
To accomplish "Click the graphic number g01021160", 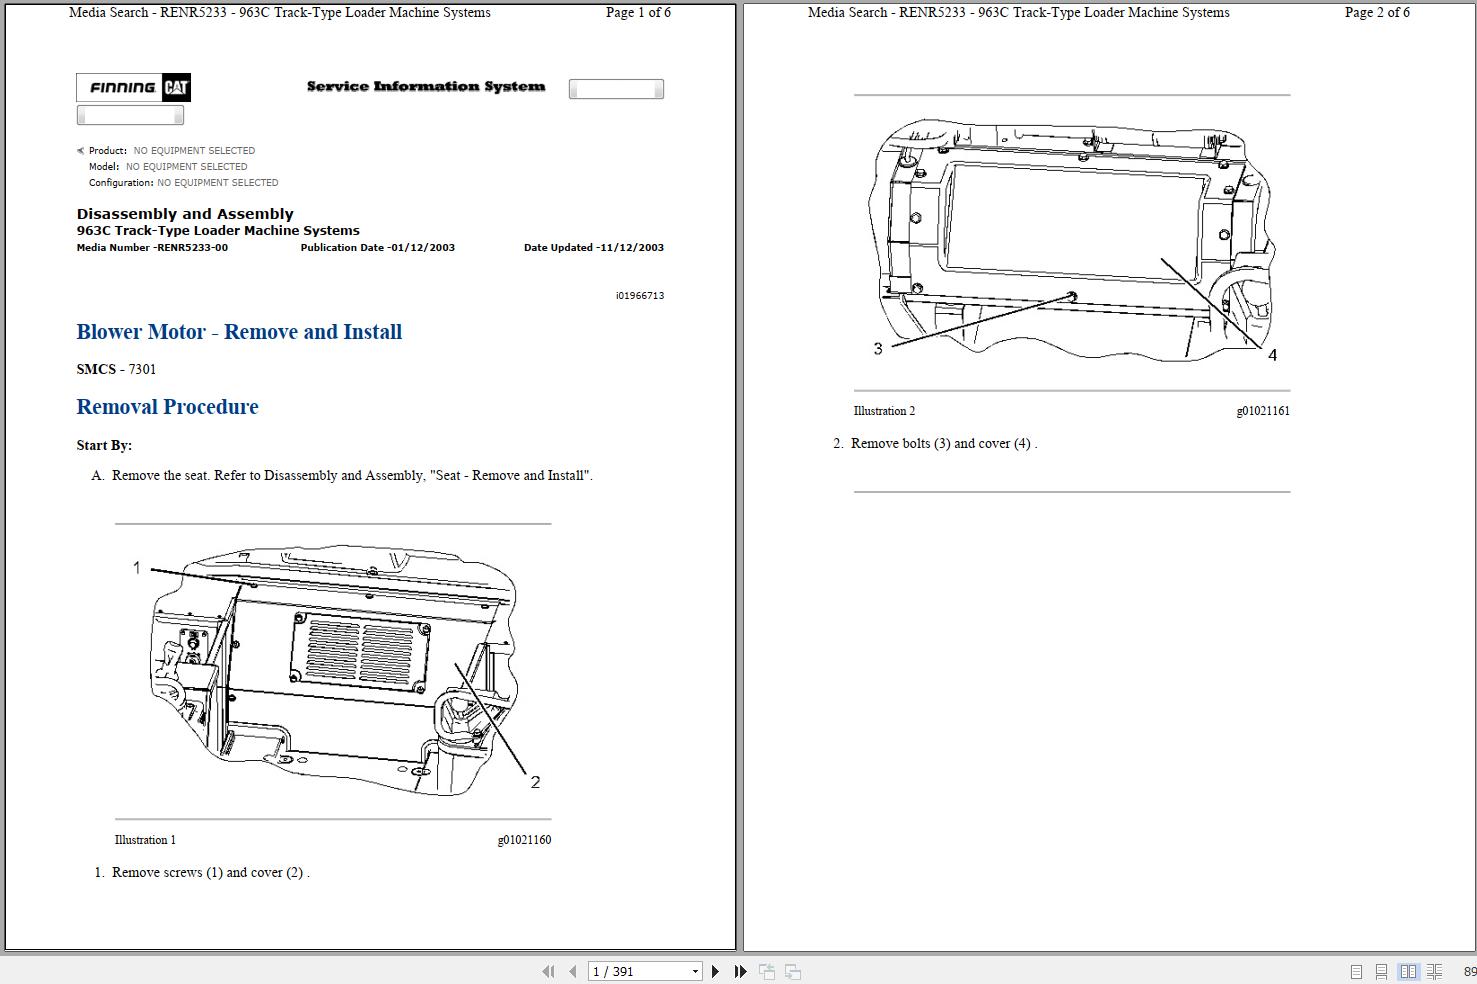I will [524, 840].
